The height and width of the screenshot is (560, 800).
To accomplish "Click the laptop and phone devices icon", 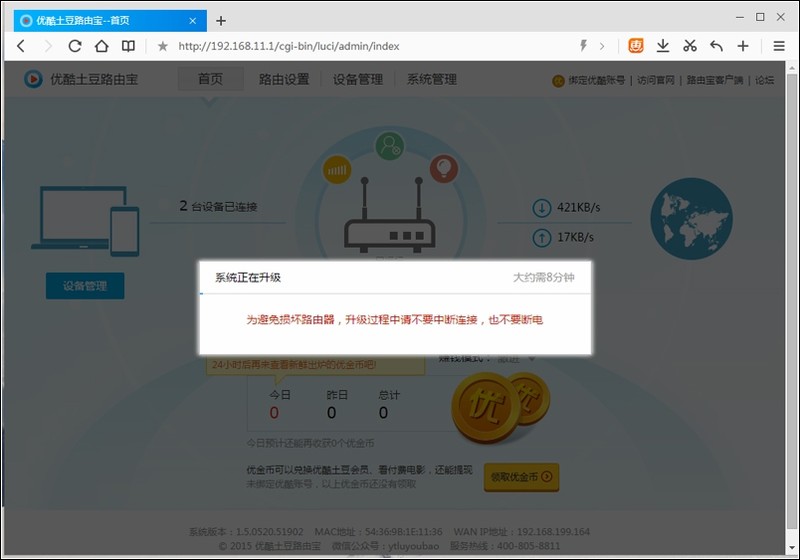I will click(85, 221).
